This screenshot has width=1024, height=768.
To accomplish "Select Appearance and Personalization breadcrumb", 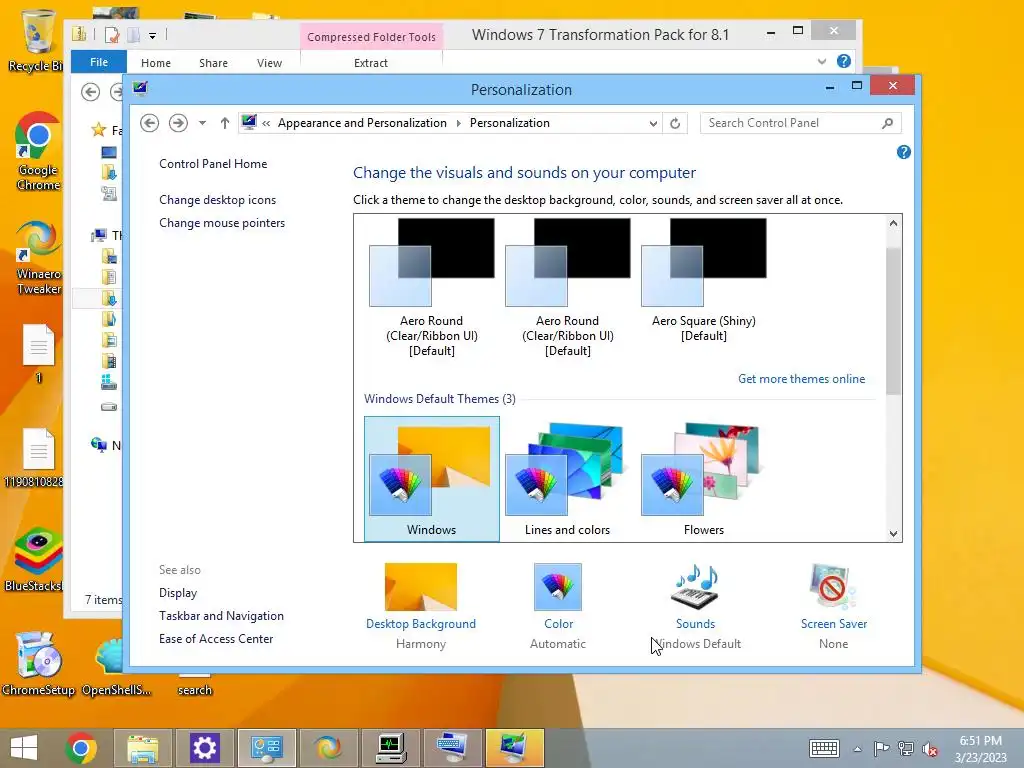I will click(x=362, y=123).
